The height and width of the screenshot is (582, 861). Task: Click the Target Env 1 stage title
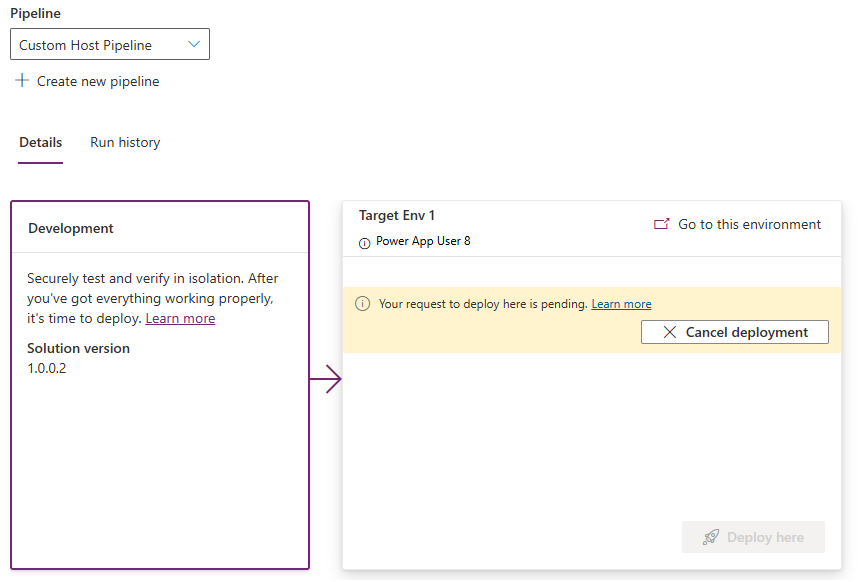click(x=397, y=215)
